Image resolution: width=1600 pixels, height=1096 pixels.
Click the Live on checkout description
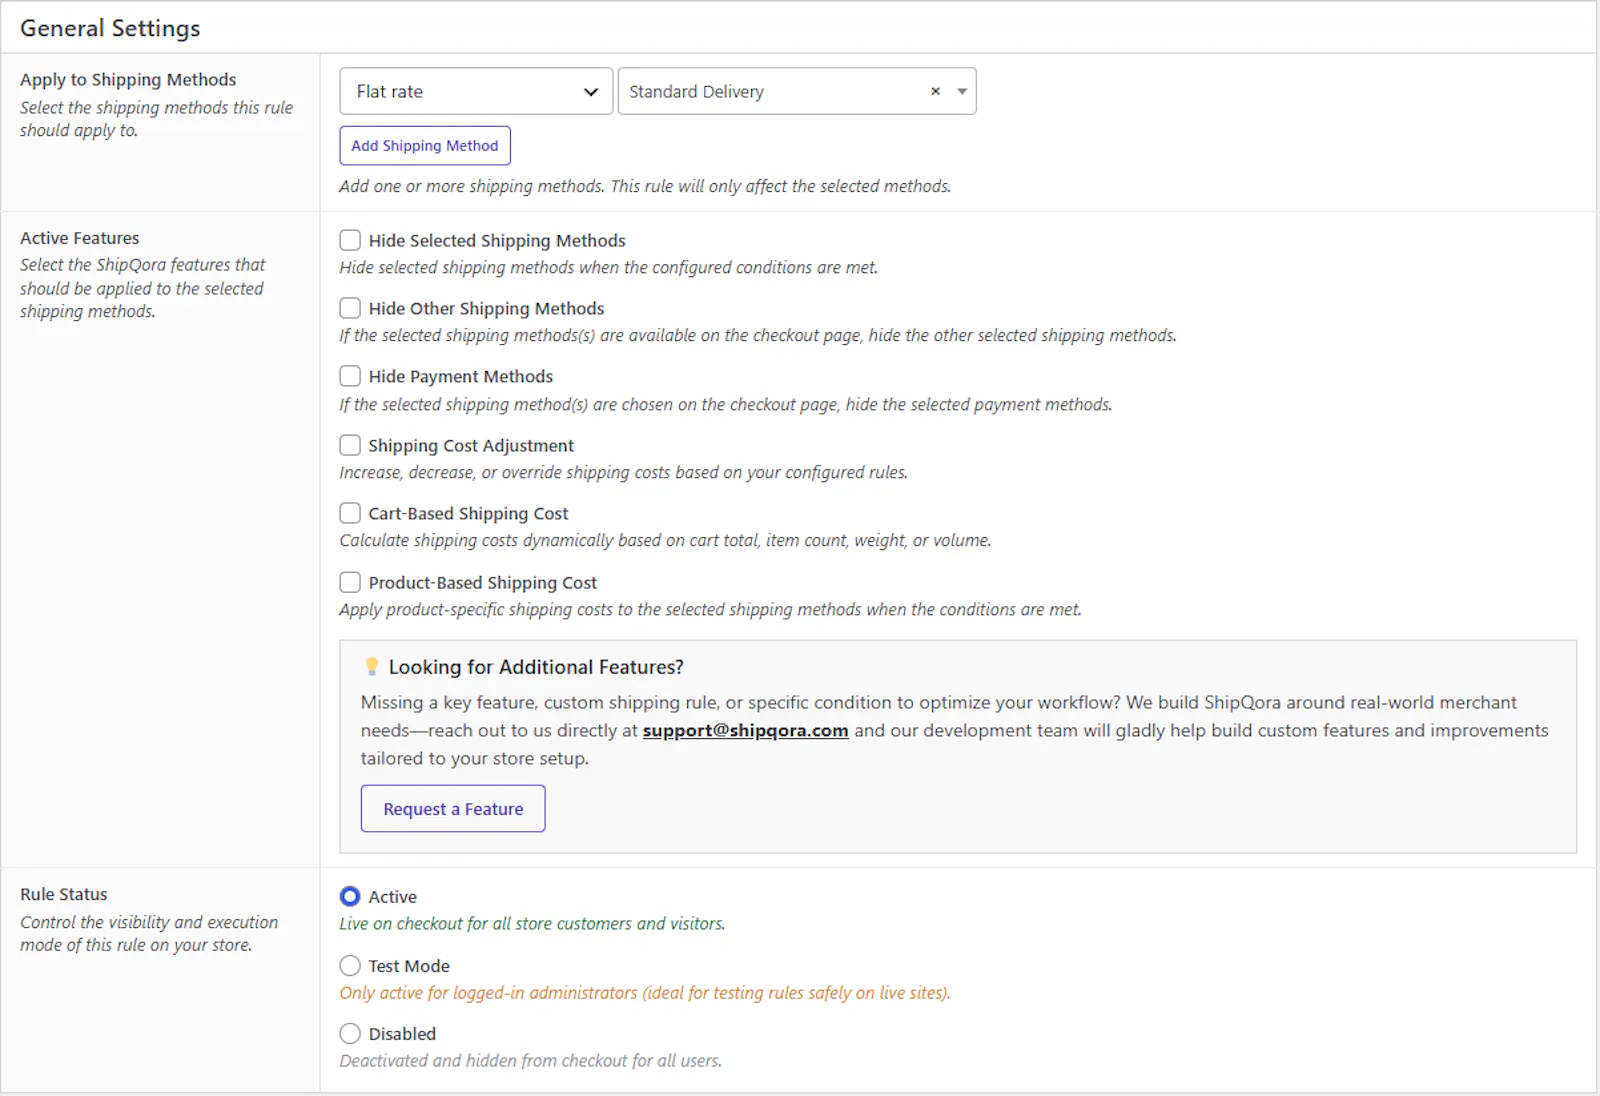(532, 924)
